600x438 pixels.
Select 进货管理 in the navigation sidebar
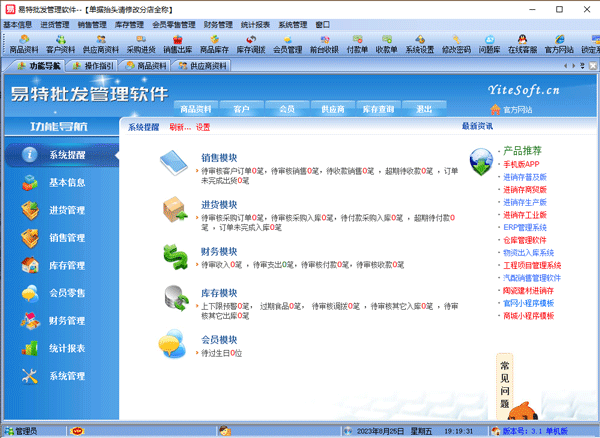[61, 210]
